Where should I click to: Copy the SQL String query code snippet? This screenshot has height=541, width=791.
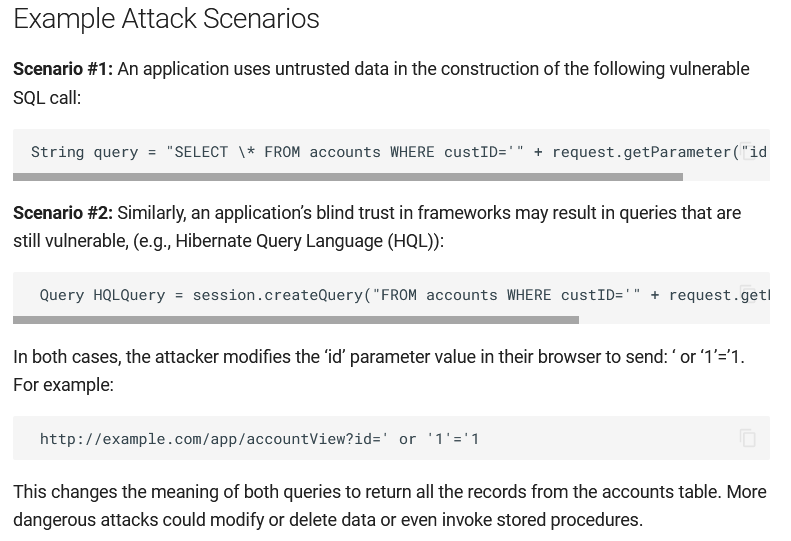(747, 151)
